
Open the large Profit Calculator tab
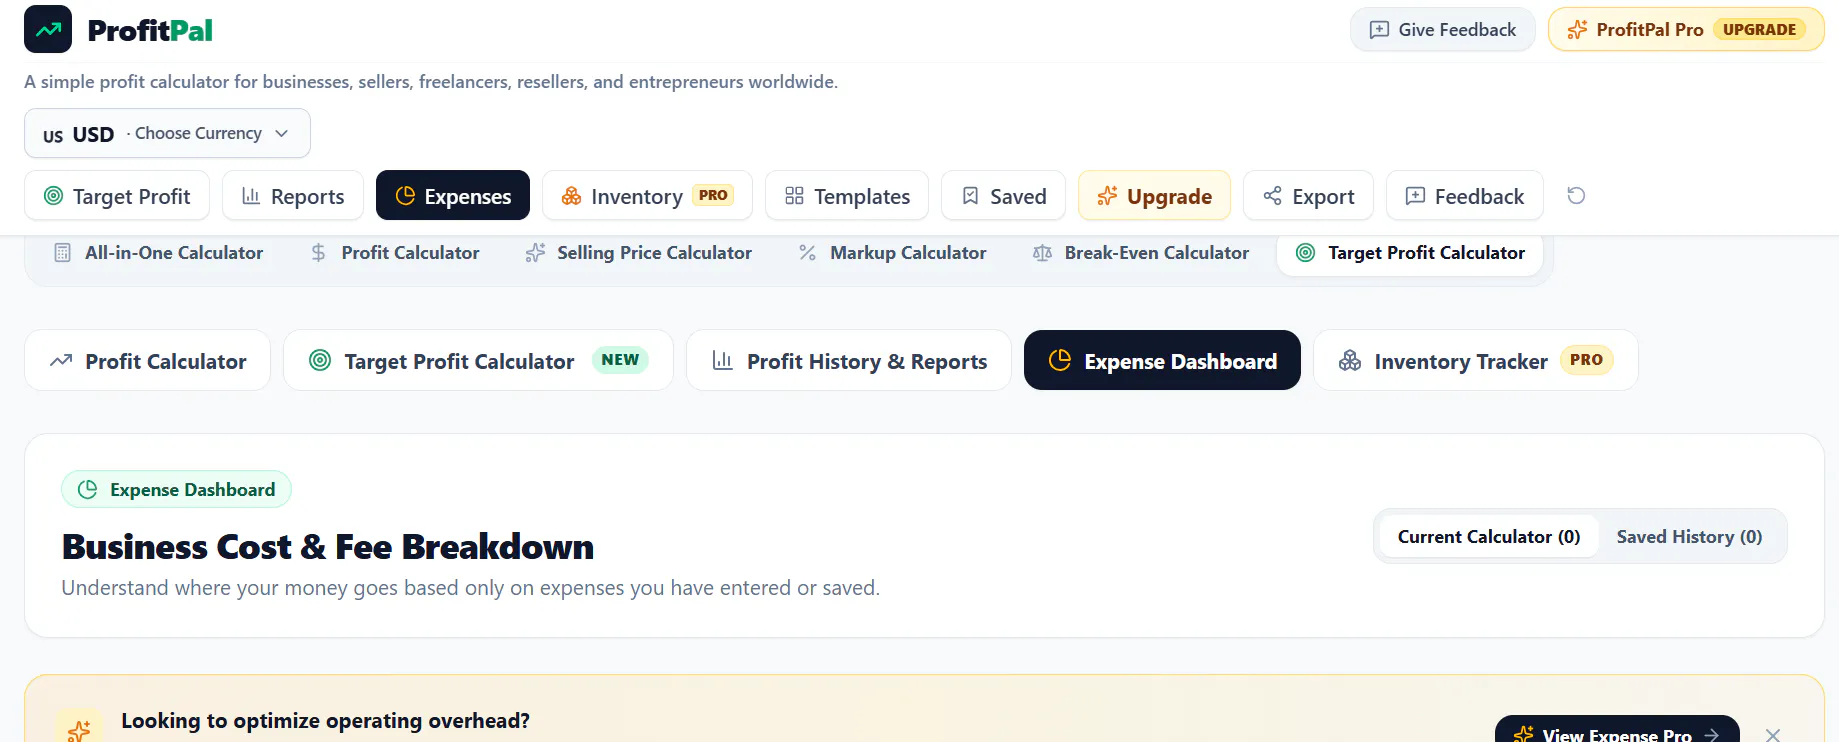tap(148, 360)
